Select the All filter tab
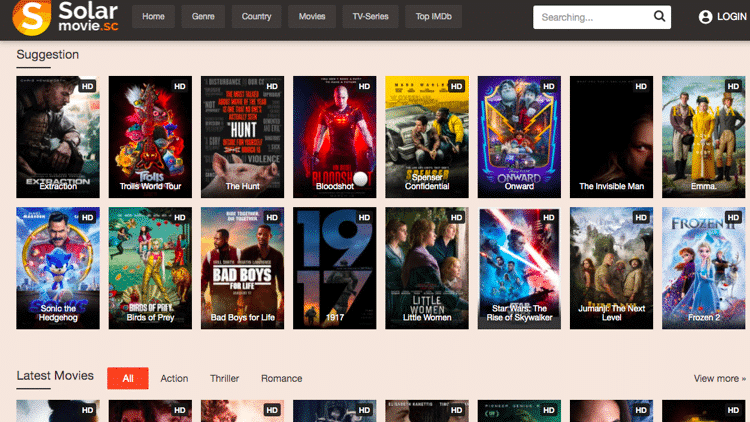Viewport: 750px width, 422px height. pyautogui.click(x=128, y=378)
